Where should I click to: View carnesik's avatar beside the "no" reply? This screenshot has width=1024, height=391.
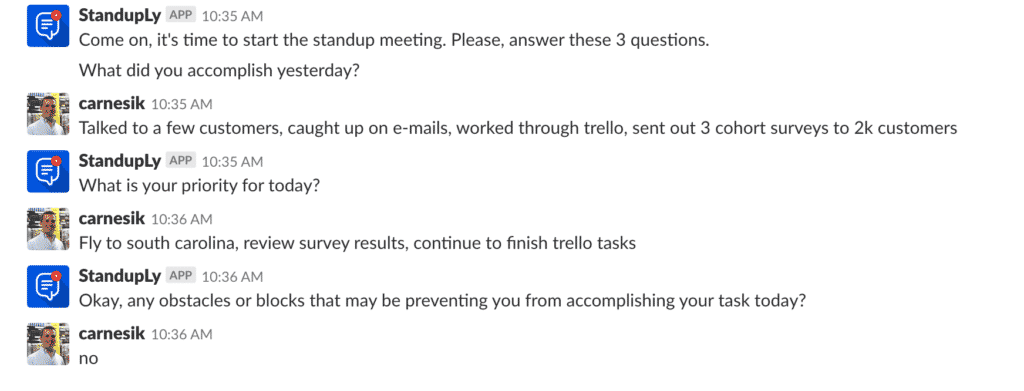pos(48,343)
